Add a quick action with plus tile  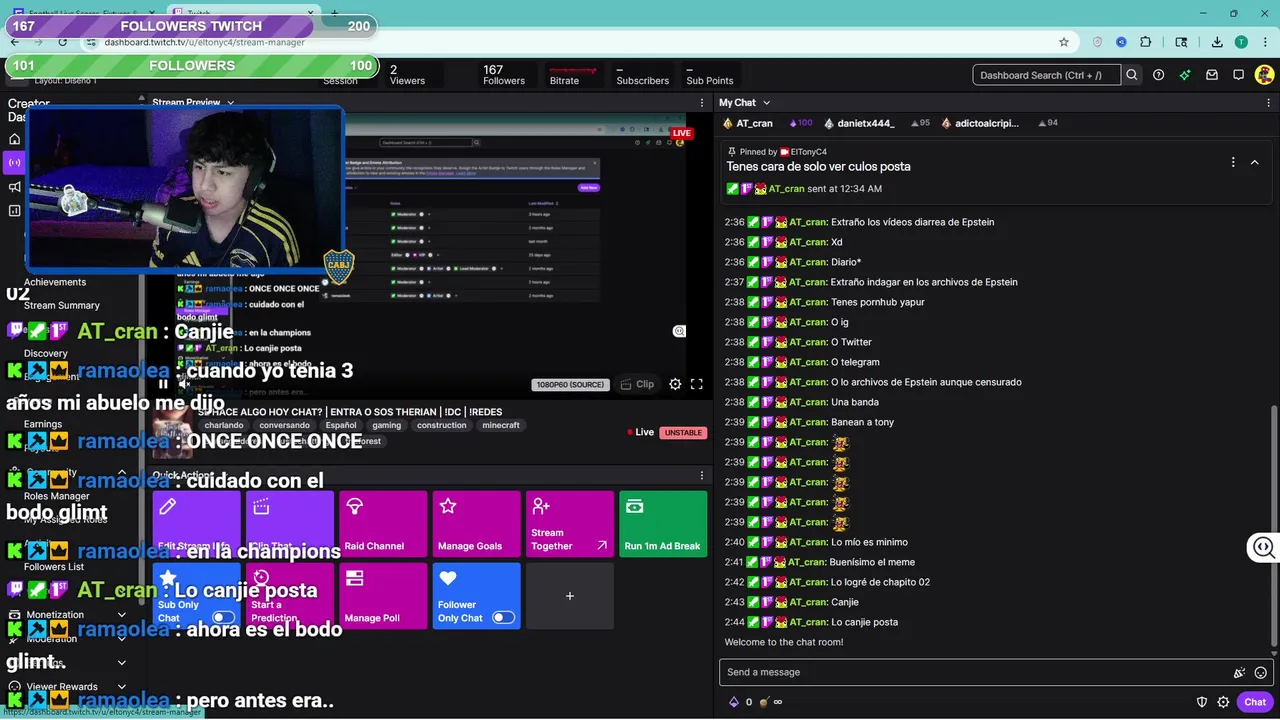(570, 596)
